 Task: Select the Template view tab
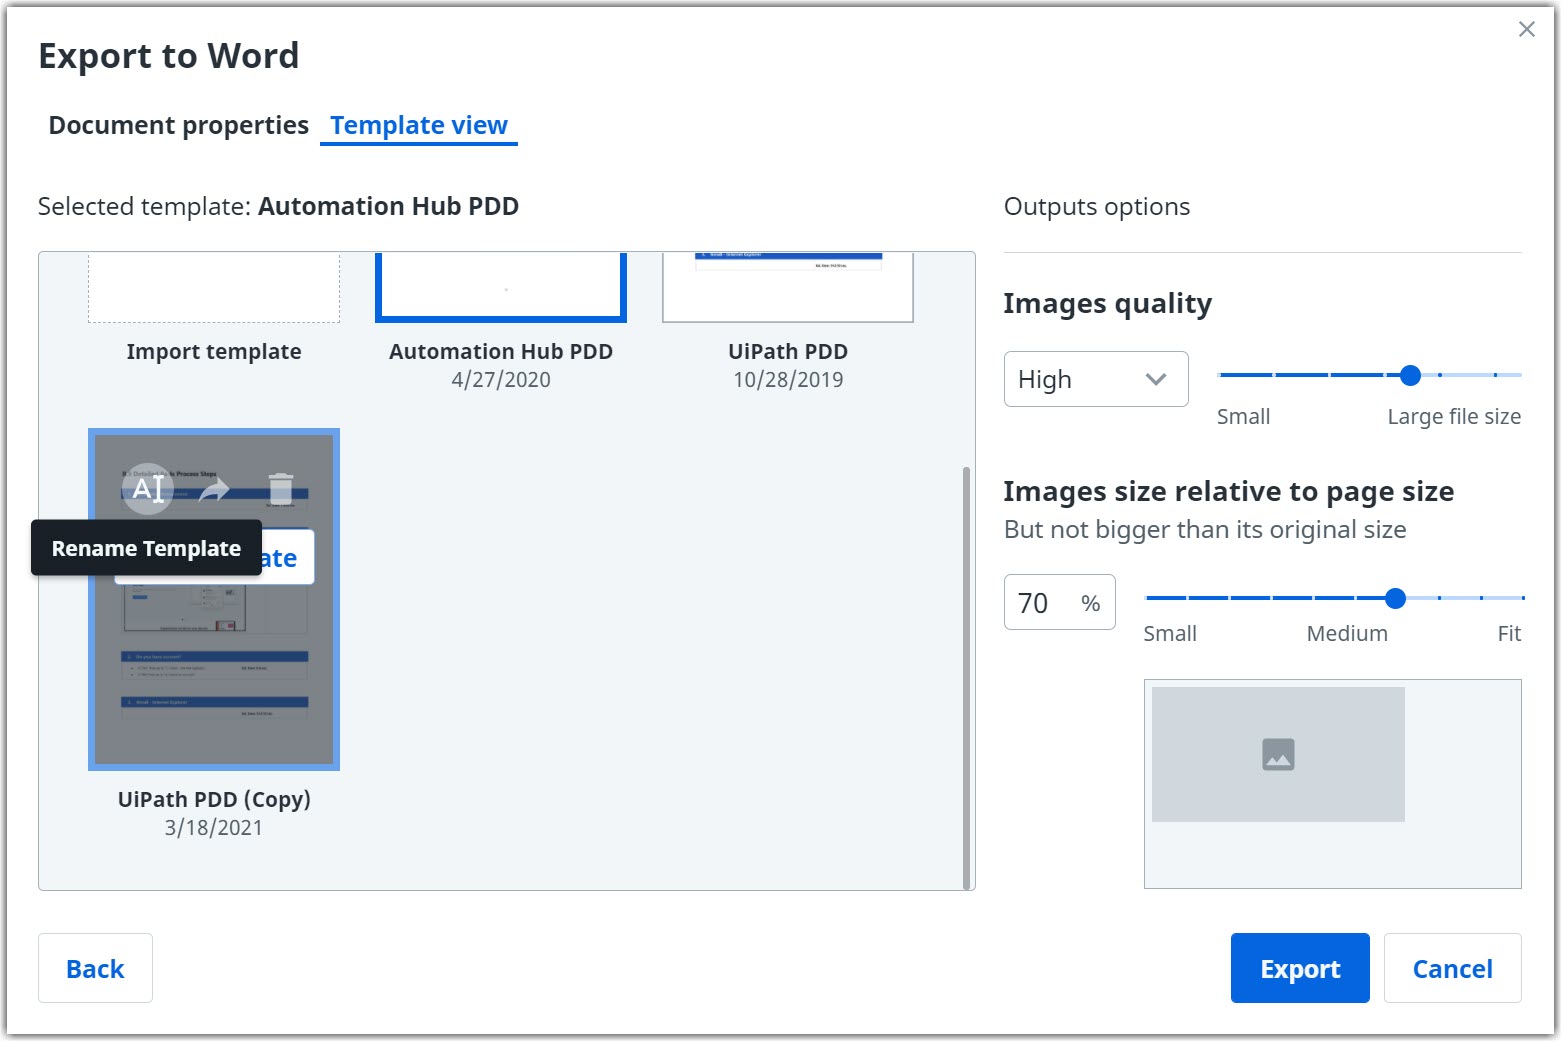(419, 125)
